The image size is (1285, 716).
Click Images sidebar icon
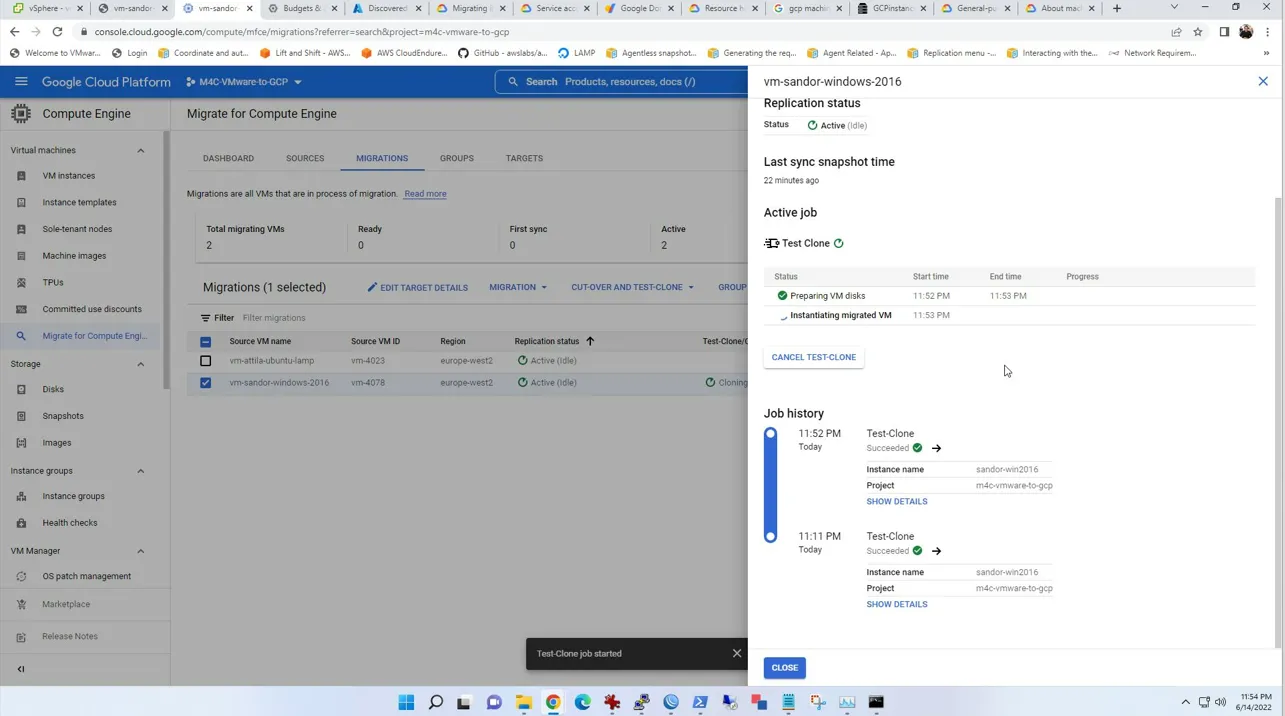(x=21, y=443)
